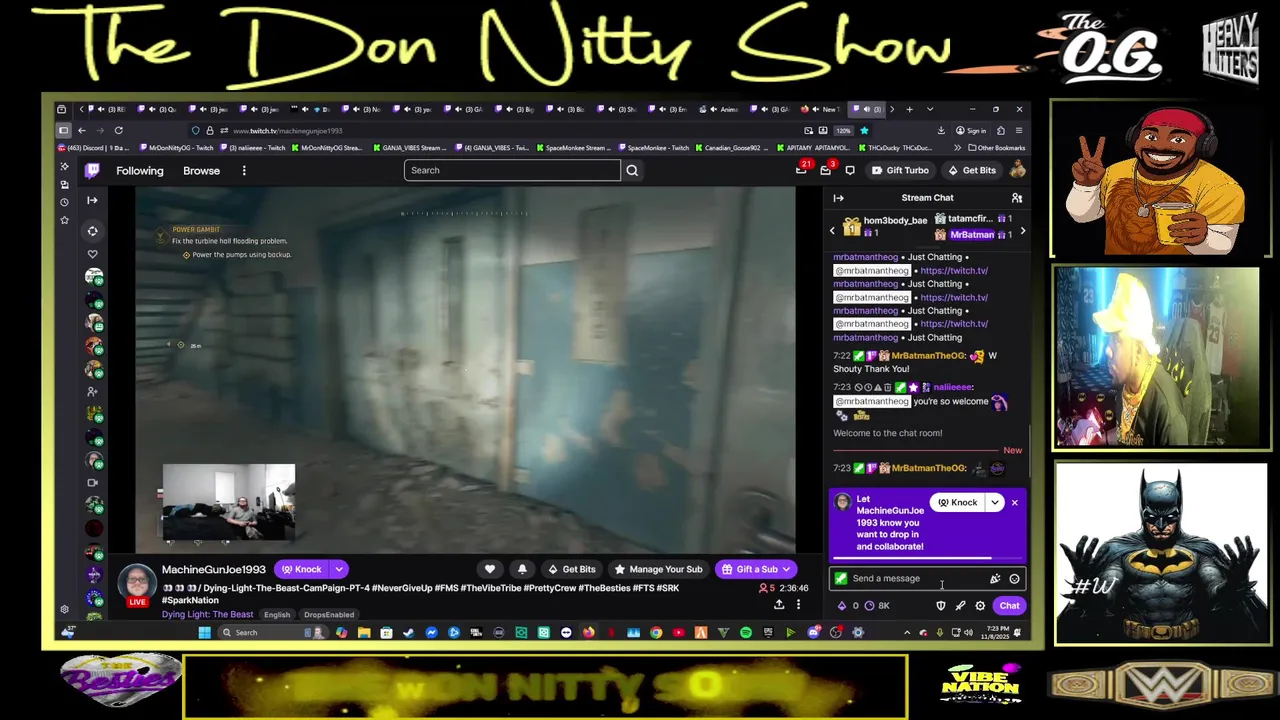Viewport: 1280px width, 720px height.
Task: Open the stream options three dots
Action: 798,604
